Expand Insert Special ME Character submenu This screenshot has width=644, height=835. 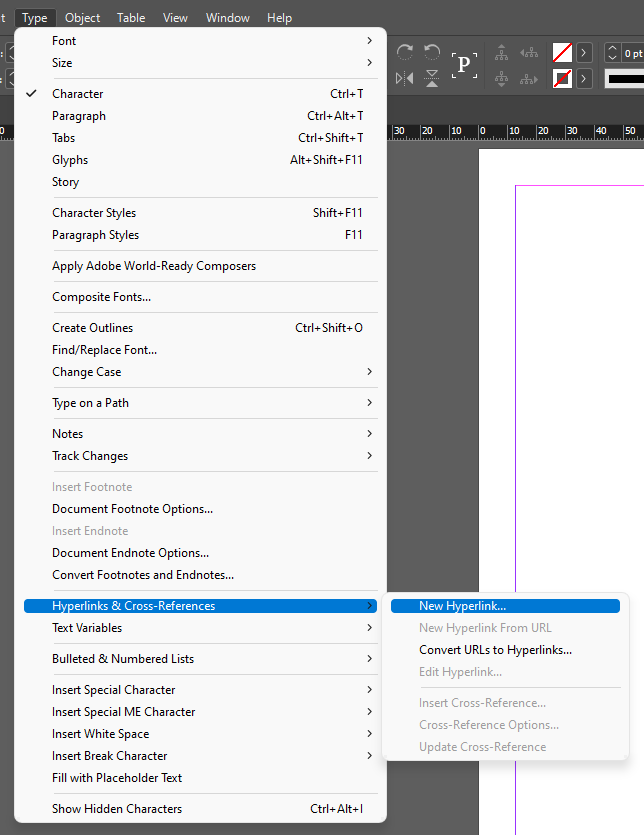point(201,712)
